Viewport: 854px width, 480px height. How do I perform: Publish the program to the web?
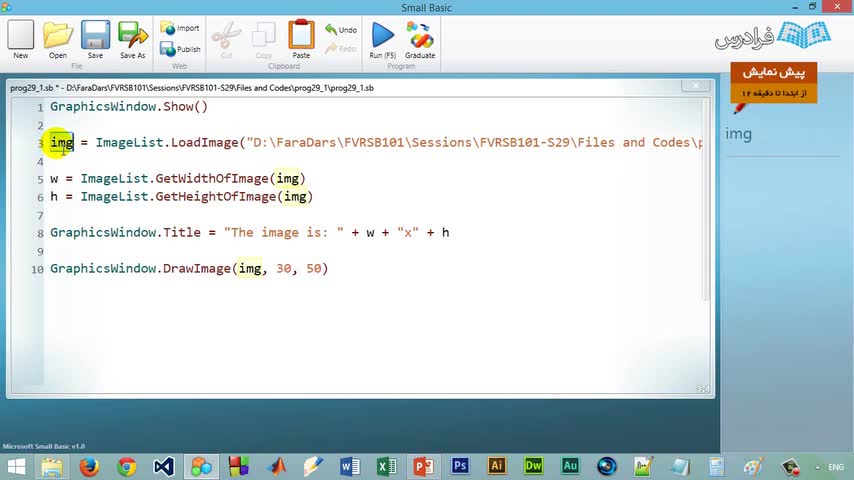[180, 49]
